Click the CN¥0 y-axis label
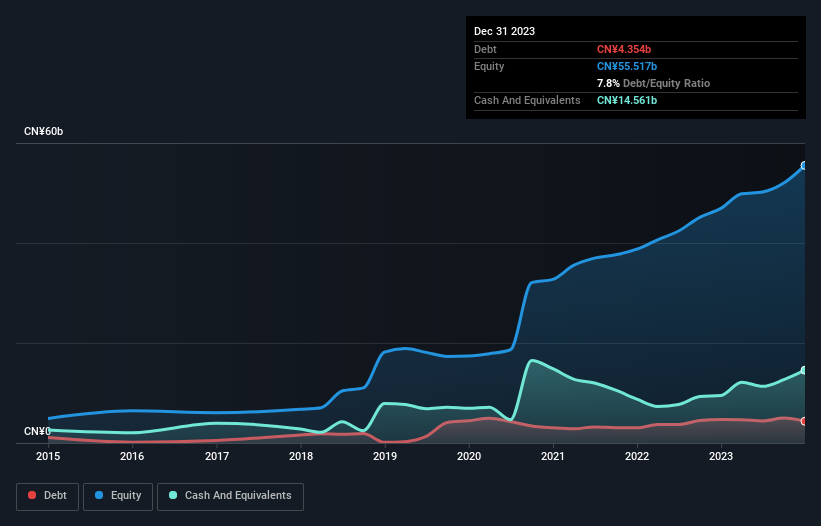821x526 pixels. pyautogui.click(x=37, y=431)
